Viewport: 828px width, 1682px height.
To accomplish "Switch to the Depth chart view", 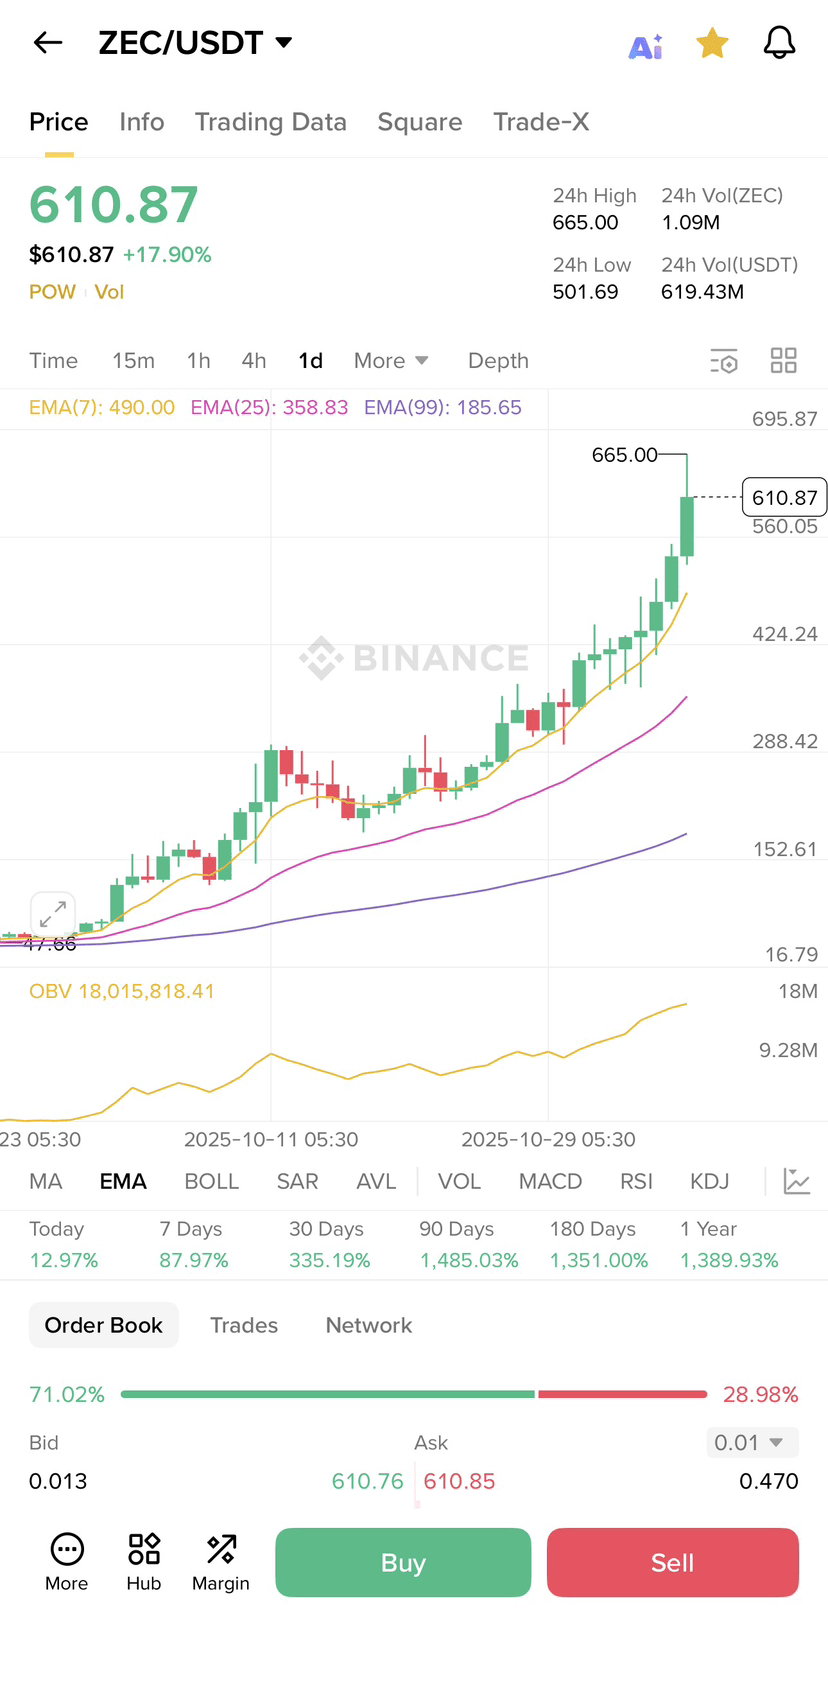I will 498,361.
